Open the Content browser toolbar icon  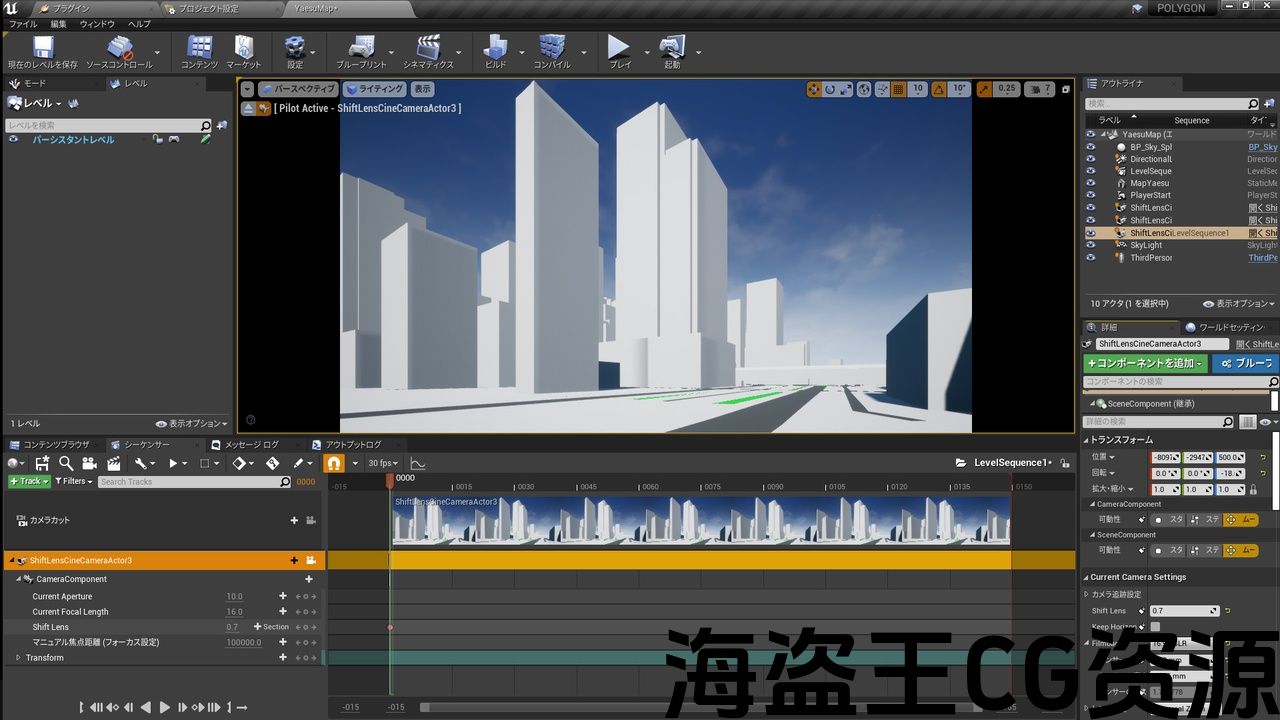200,48
